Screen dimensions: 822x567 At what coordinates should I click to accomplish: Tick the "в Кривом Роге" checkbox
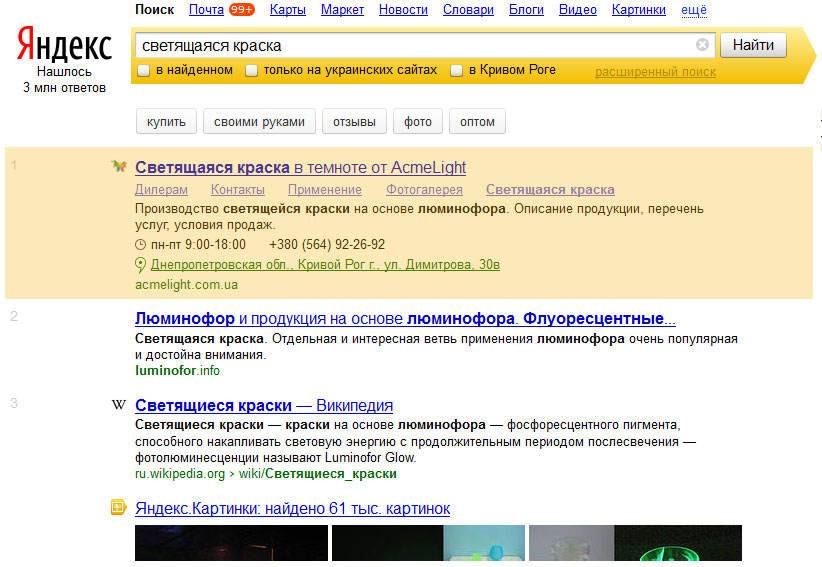coord(457,70)
